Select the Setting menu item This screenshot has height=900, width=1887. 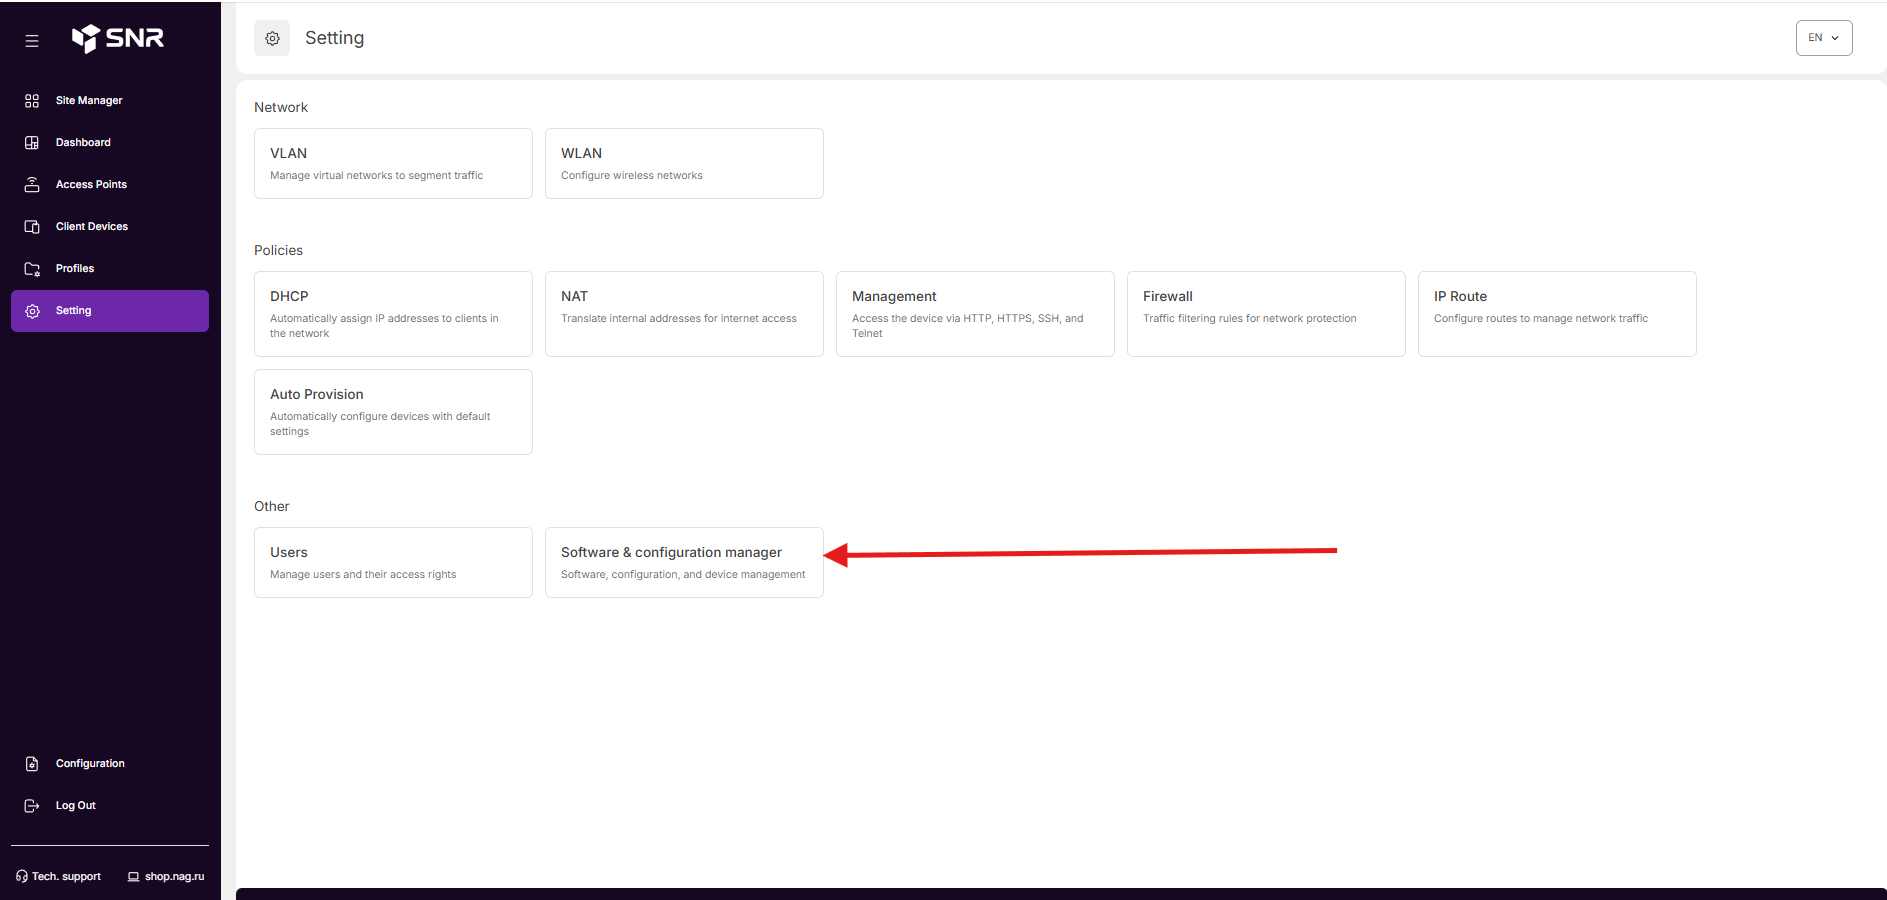tap(110, 311)
